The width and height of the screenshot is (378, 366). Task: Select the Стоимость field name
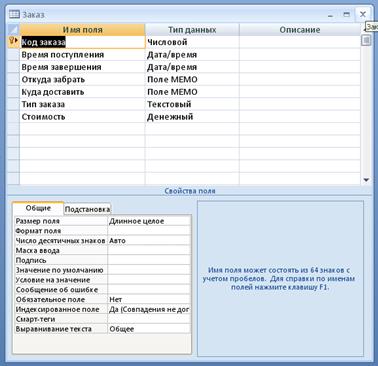82,117
